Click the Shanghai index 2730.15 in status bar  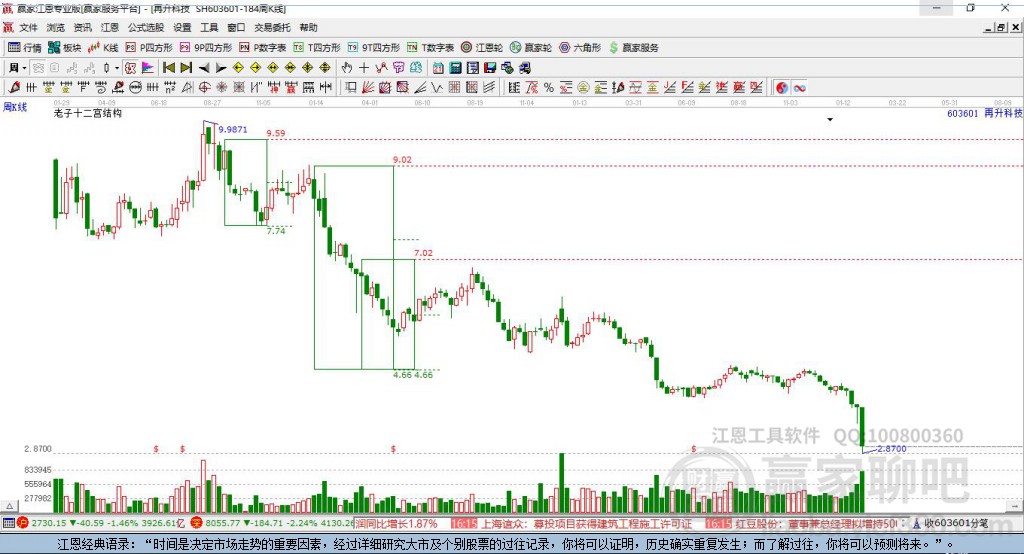48,523
